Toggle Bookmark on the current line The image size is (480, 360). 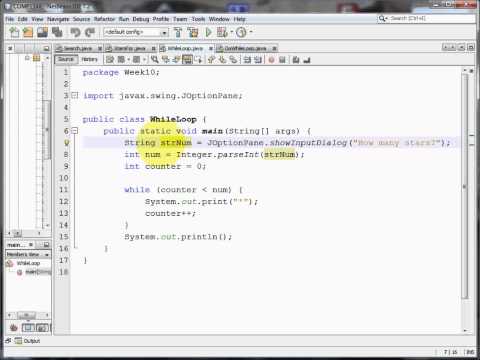coord(234,60)
